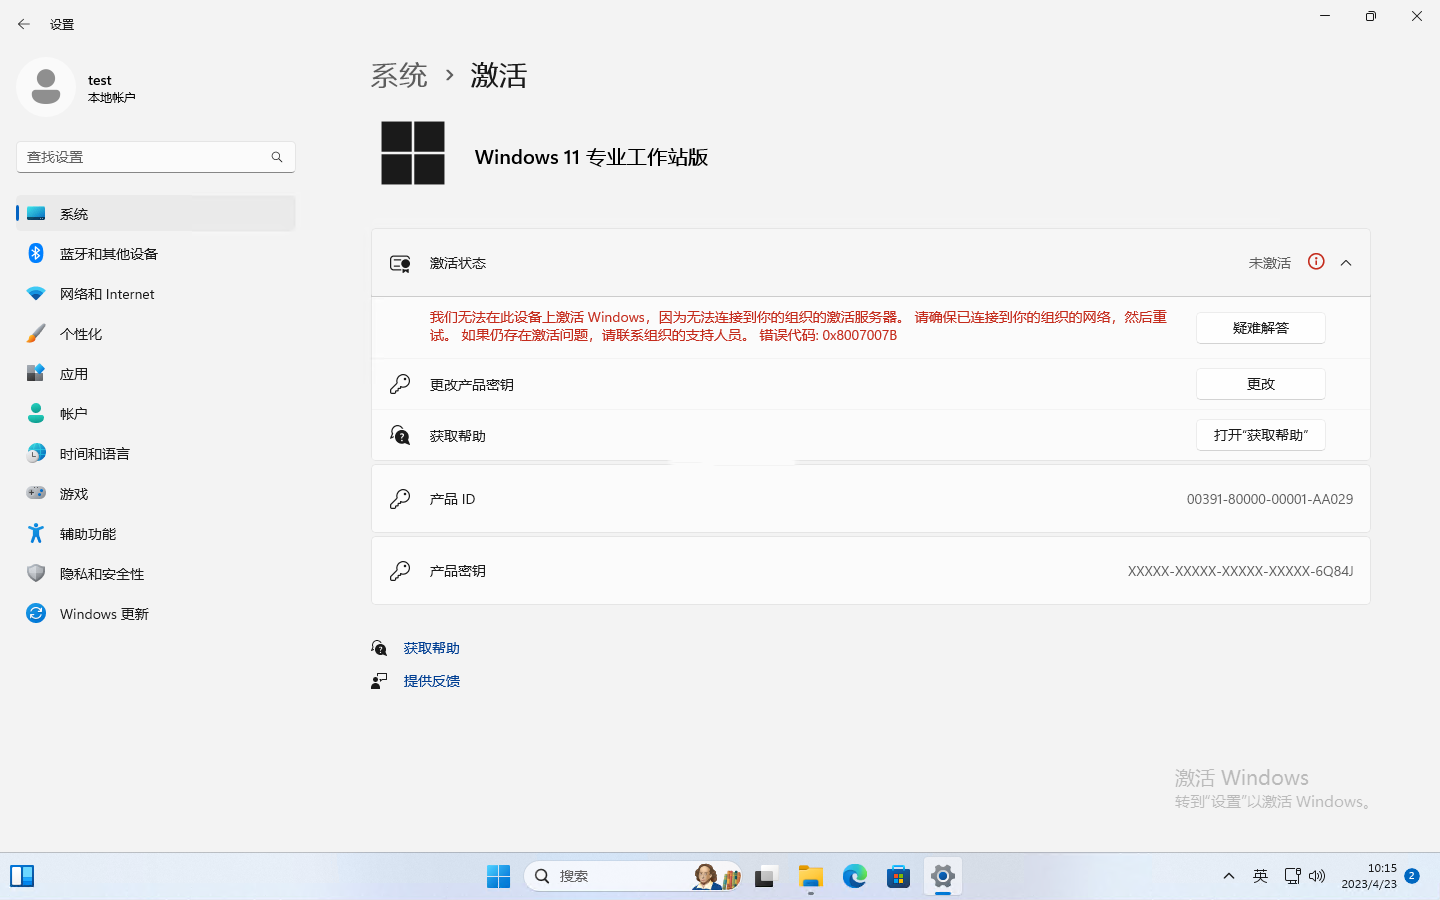Click the bottom 获取帮助 headset icon
The image size is (1440, 900).
point(379,648)
